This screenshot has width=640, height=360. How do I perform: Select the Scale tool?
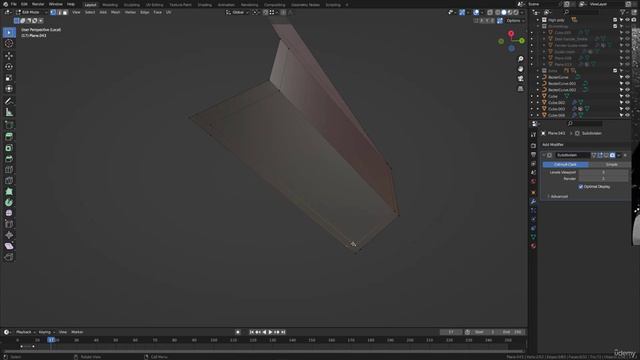[x=9, y=78]
